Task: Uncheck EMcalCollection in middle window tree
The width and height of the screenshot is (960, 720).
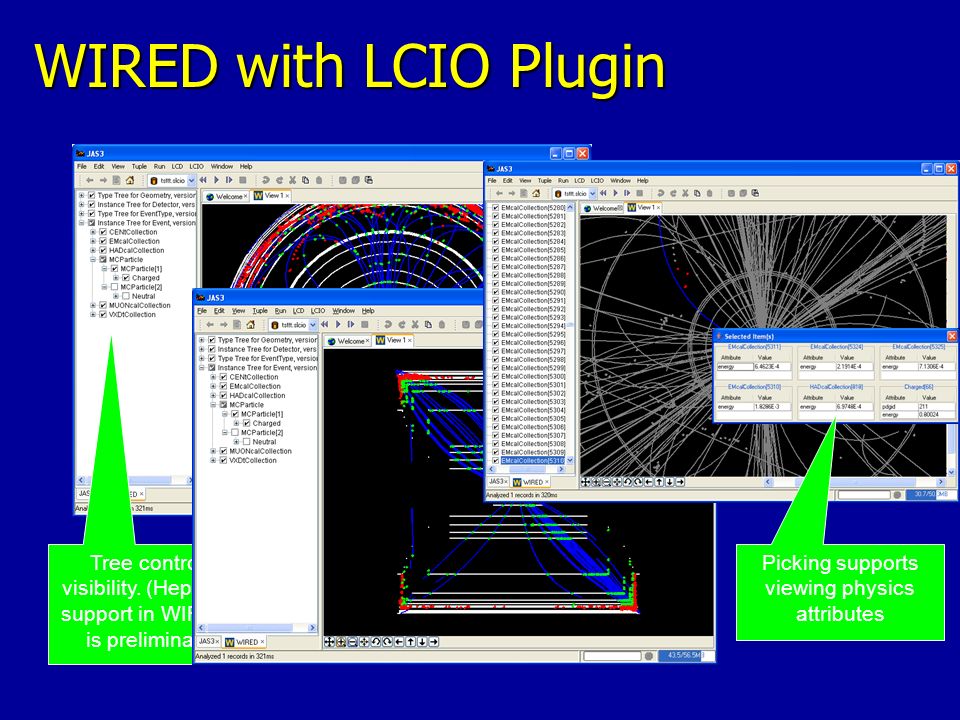Action: pyautogui.click(x=223, y=386)
